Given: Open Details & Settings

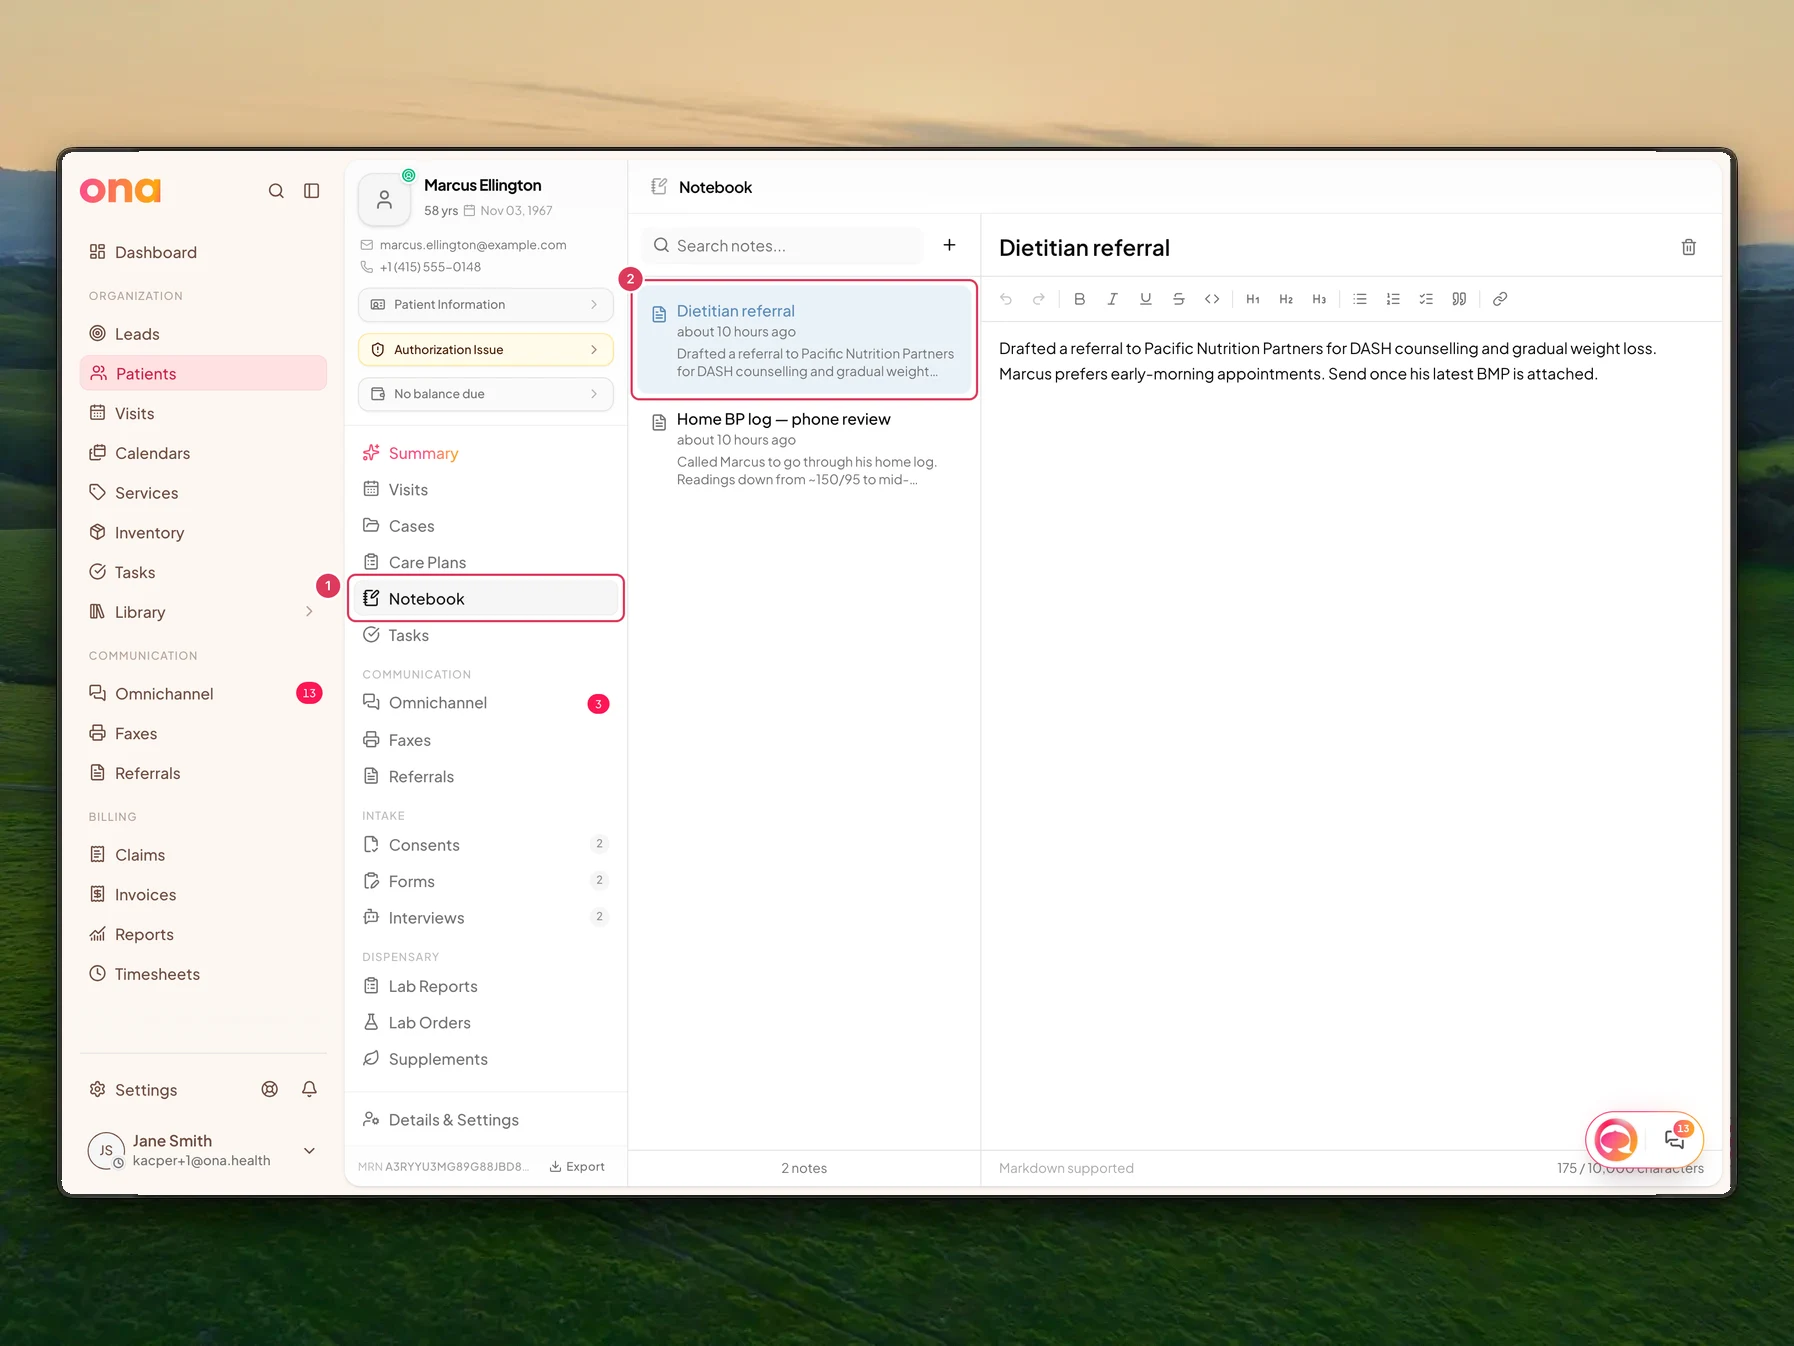Looking at the screenshot, I should pos(486,1120).
